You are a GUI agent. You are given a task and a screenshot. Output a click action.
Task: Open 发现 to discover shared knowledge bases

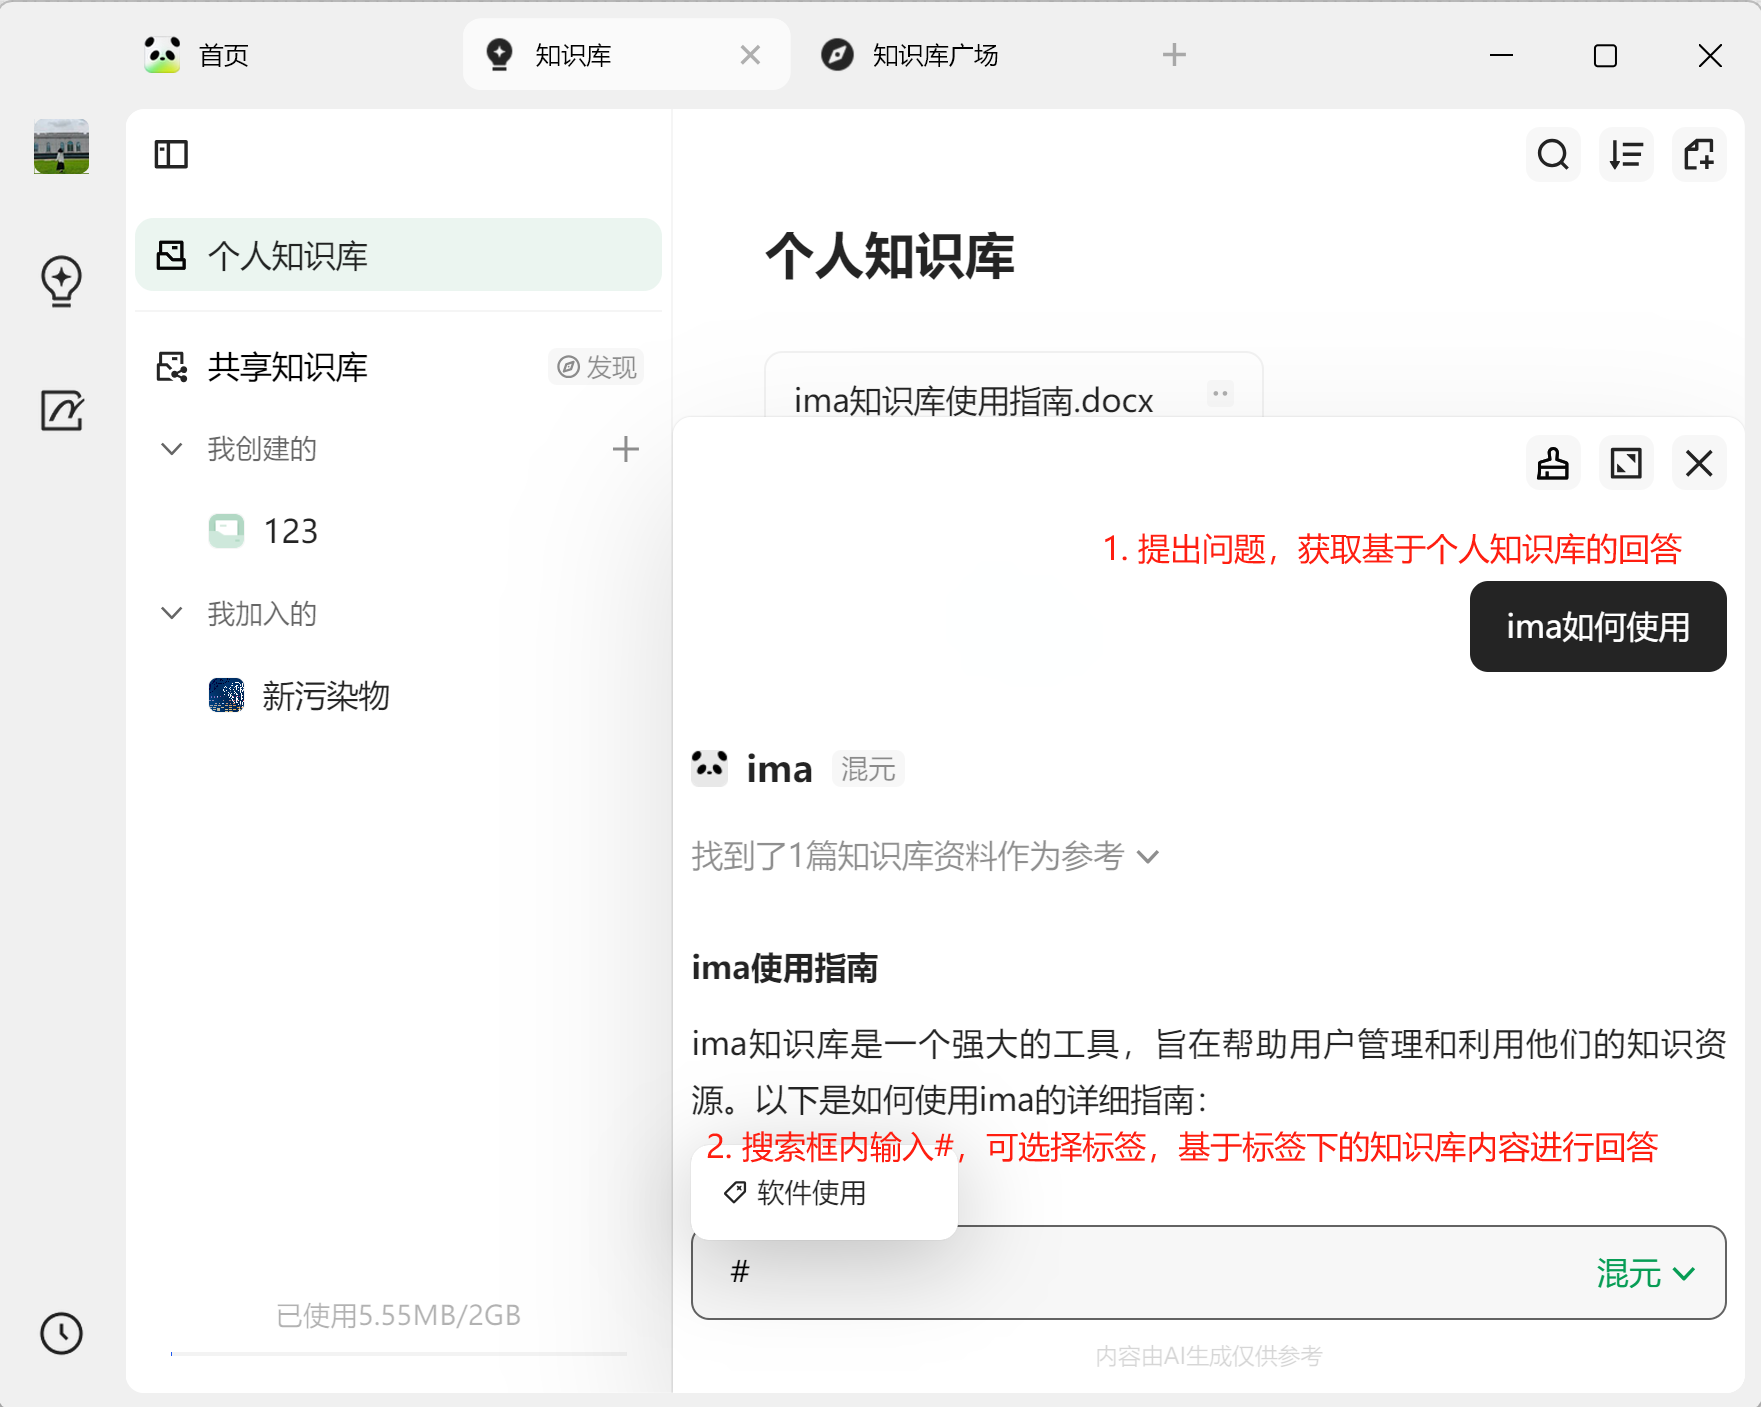coord(596,367)
